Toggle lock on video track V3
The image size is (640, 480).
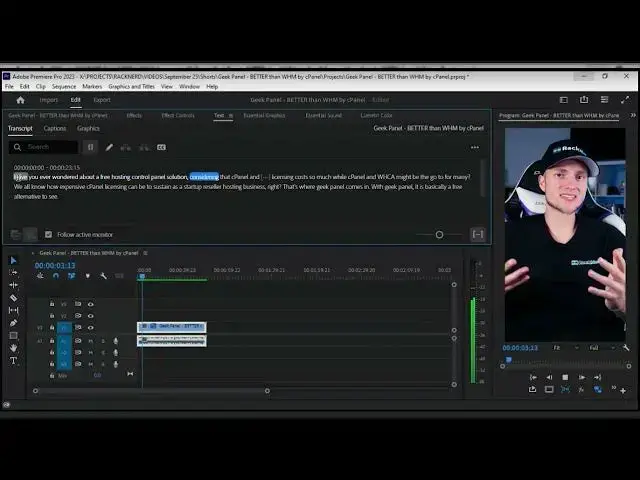point(52,304)
